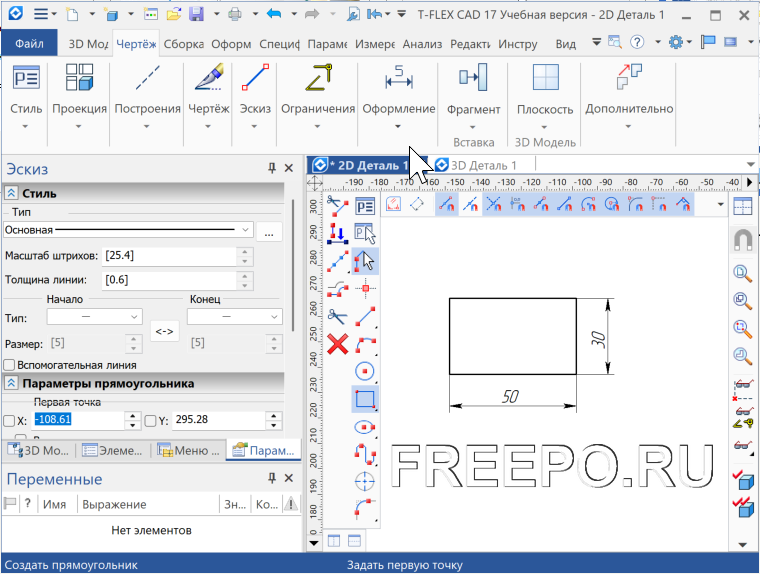The width and height of the screenshot is (760, 574).
Task: Click the Файл button
Action: 30,45
